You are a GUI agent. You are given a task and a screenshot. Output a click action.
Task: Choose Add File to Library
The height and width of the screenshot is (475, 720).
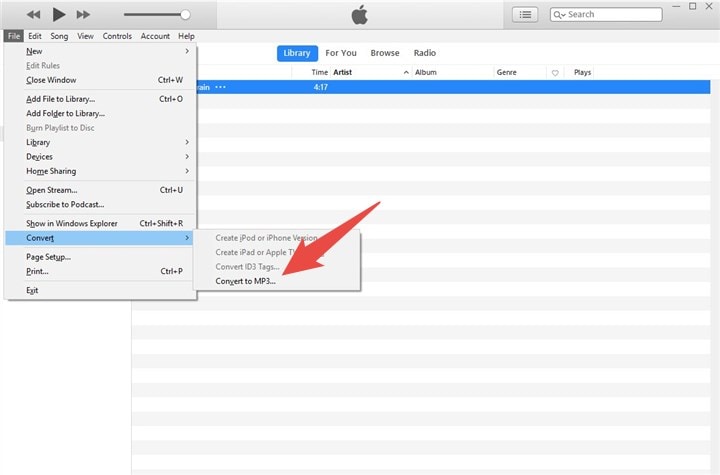pos(100,99)
